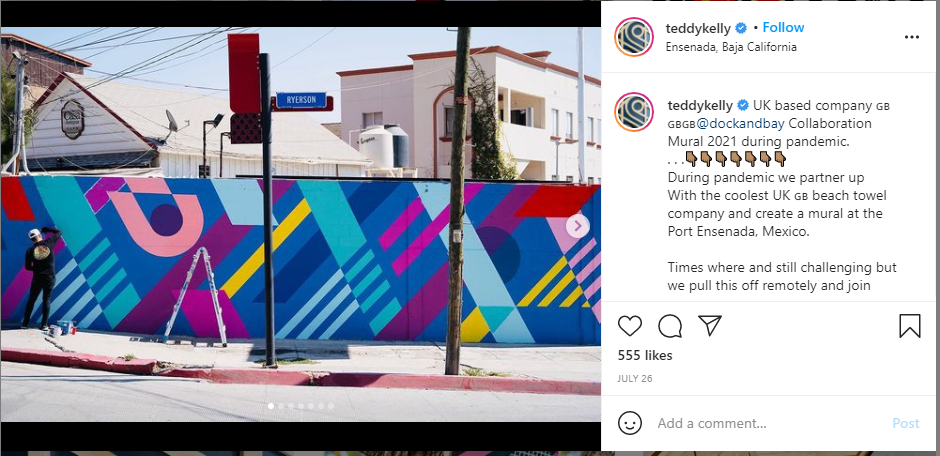Open Ensenada, Baja California location link
940x456 pixels.
(x=731, y=47)
